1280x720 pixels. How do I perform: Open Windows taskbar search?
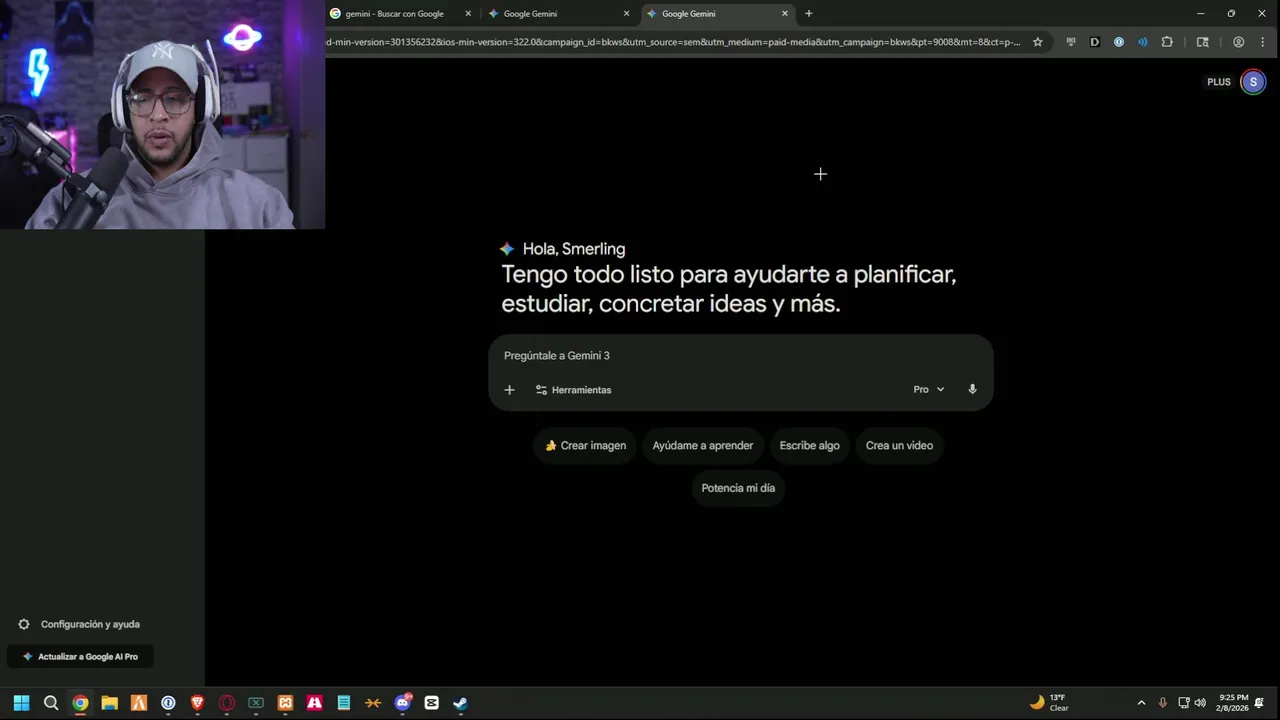click(51, 703)
